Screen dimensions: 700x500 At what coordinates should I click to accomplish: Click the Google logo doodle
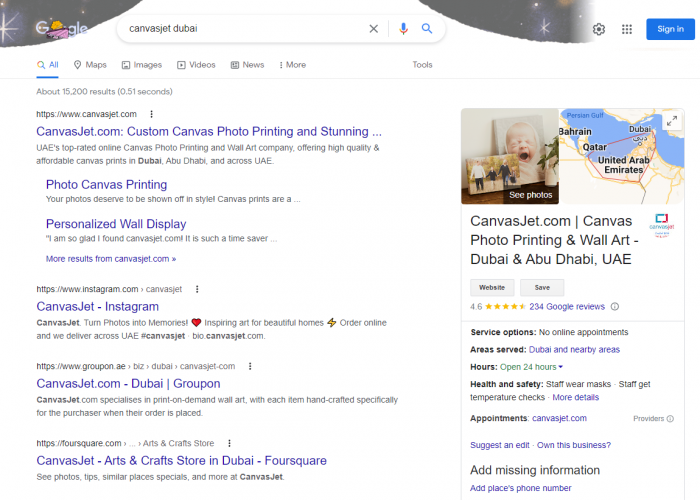(62, 29)
